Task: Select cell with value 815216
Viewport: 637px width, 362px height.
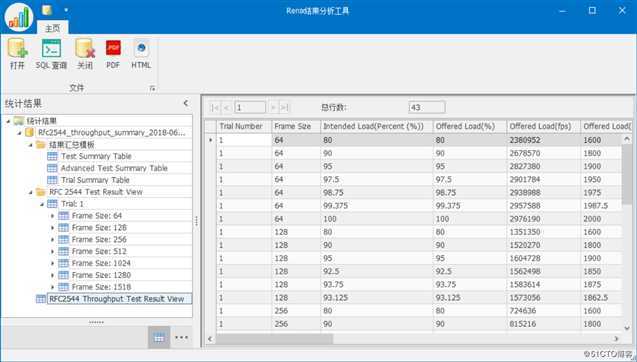Action: [544, 324]
